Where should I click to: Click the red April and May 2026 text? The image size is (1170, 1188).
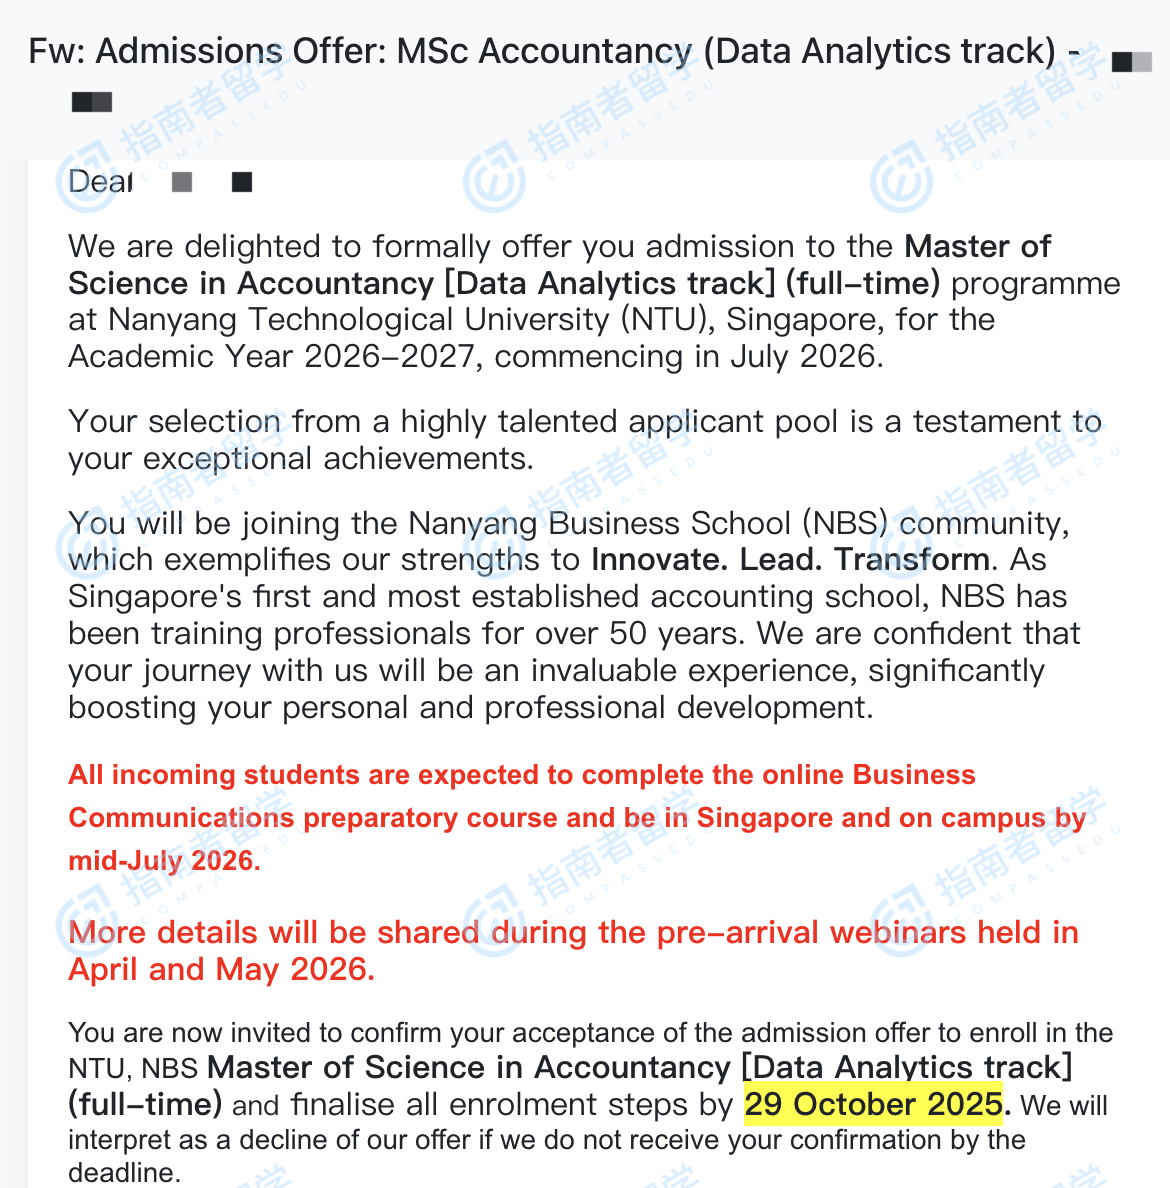(x=221, y=970)
